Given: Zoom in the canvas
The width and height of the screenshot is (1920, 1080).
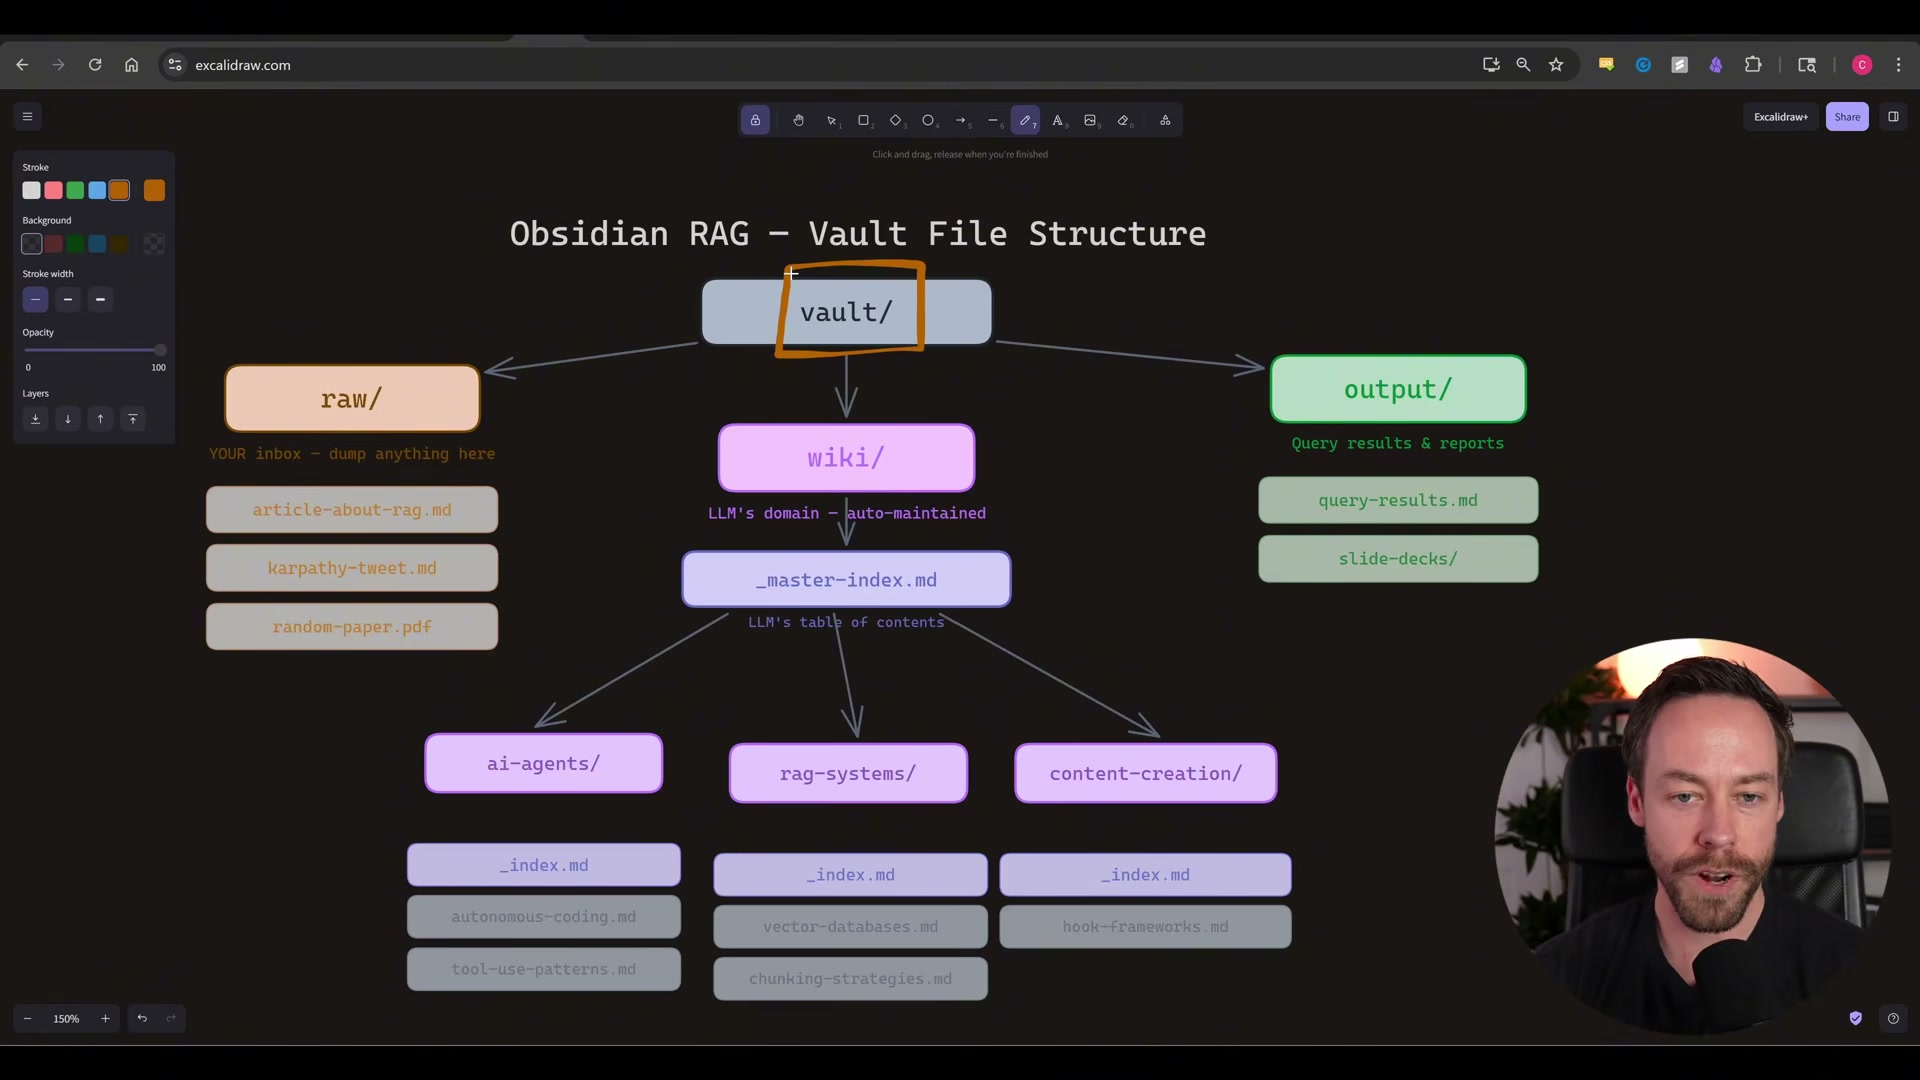Looking at the screenshot, I should tap(105, 1019).
